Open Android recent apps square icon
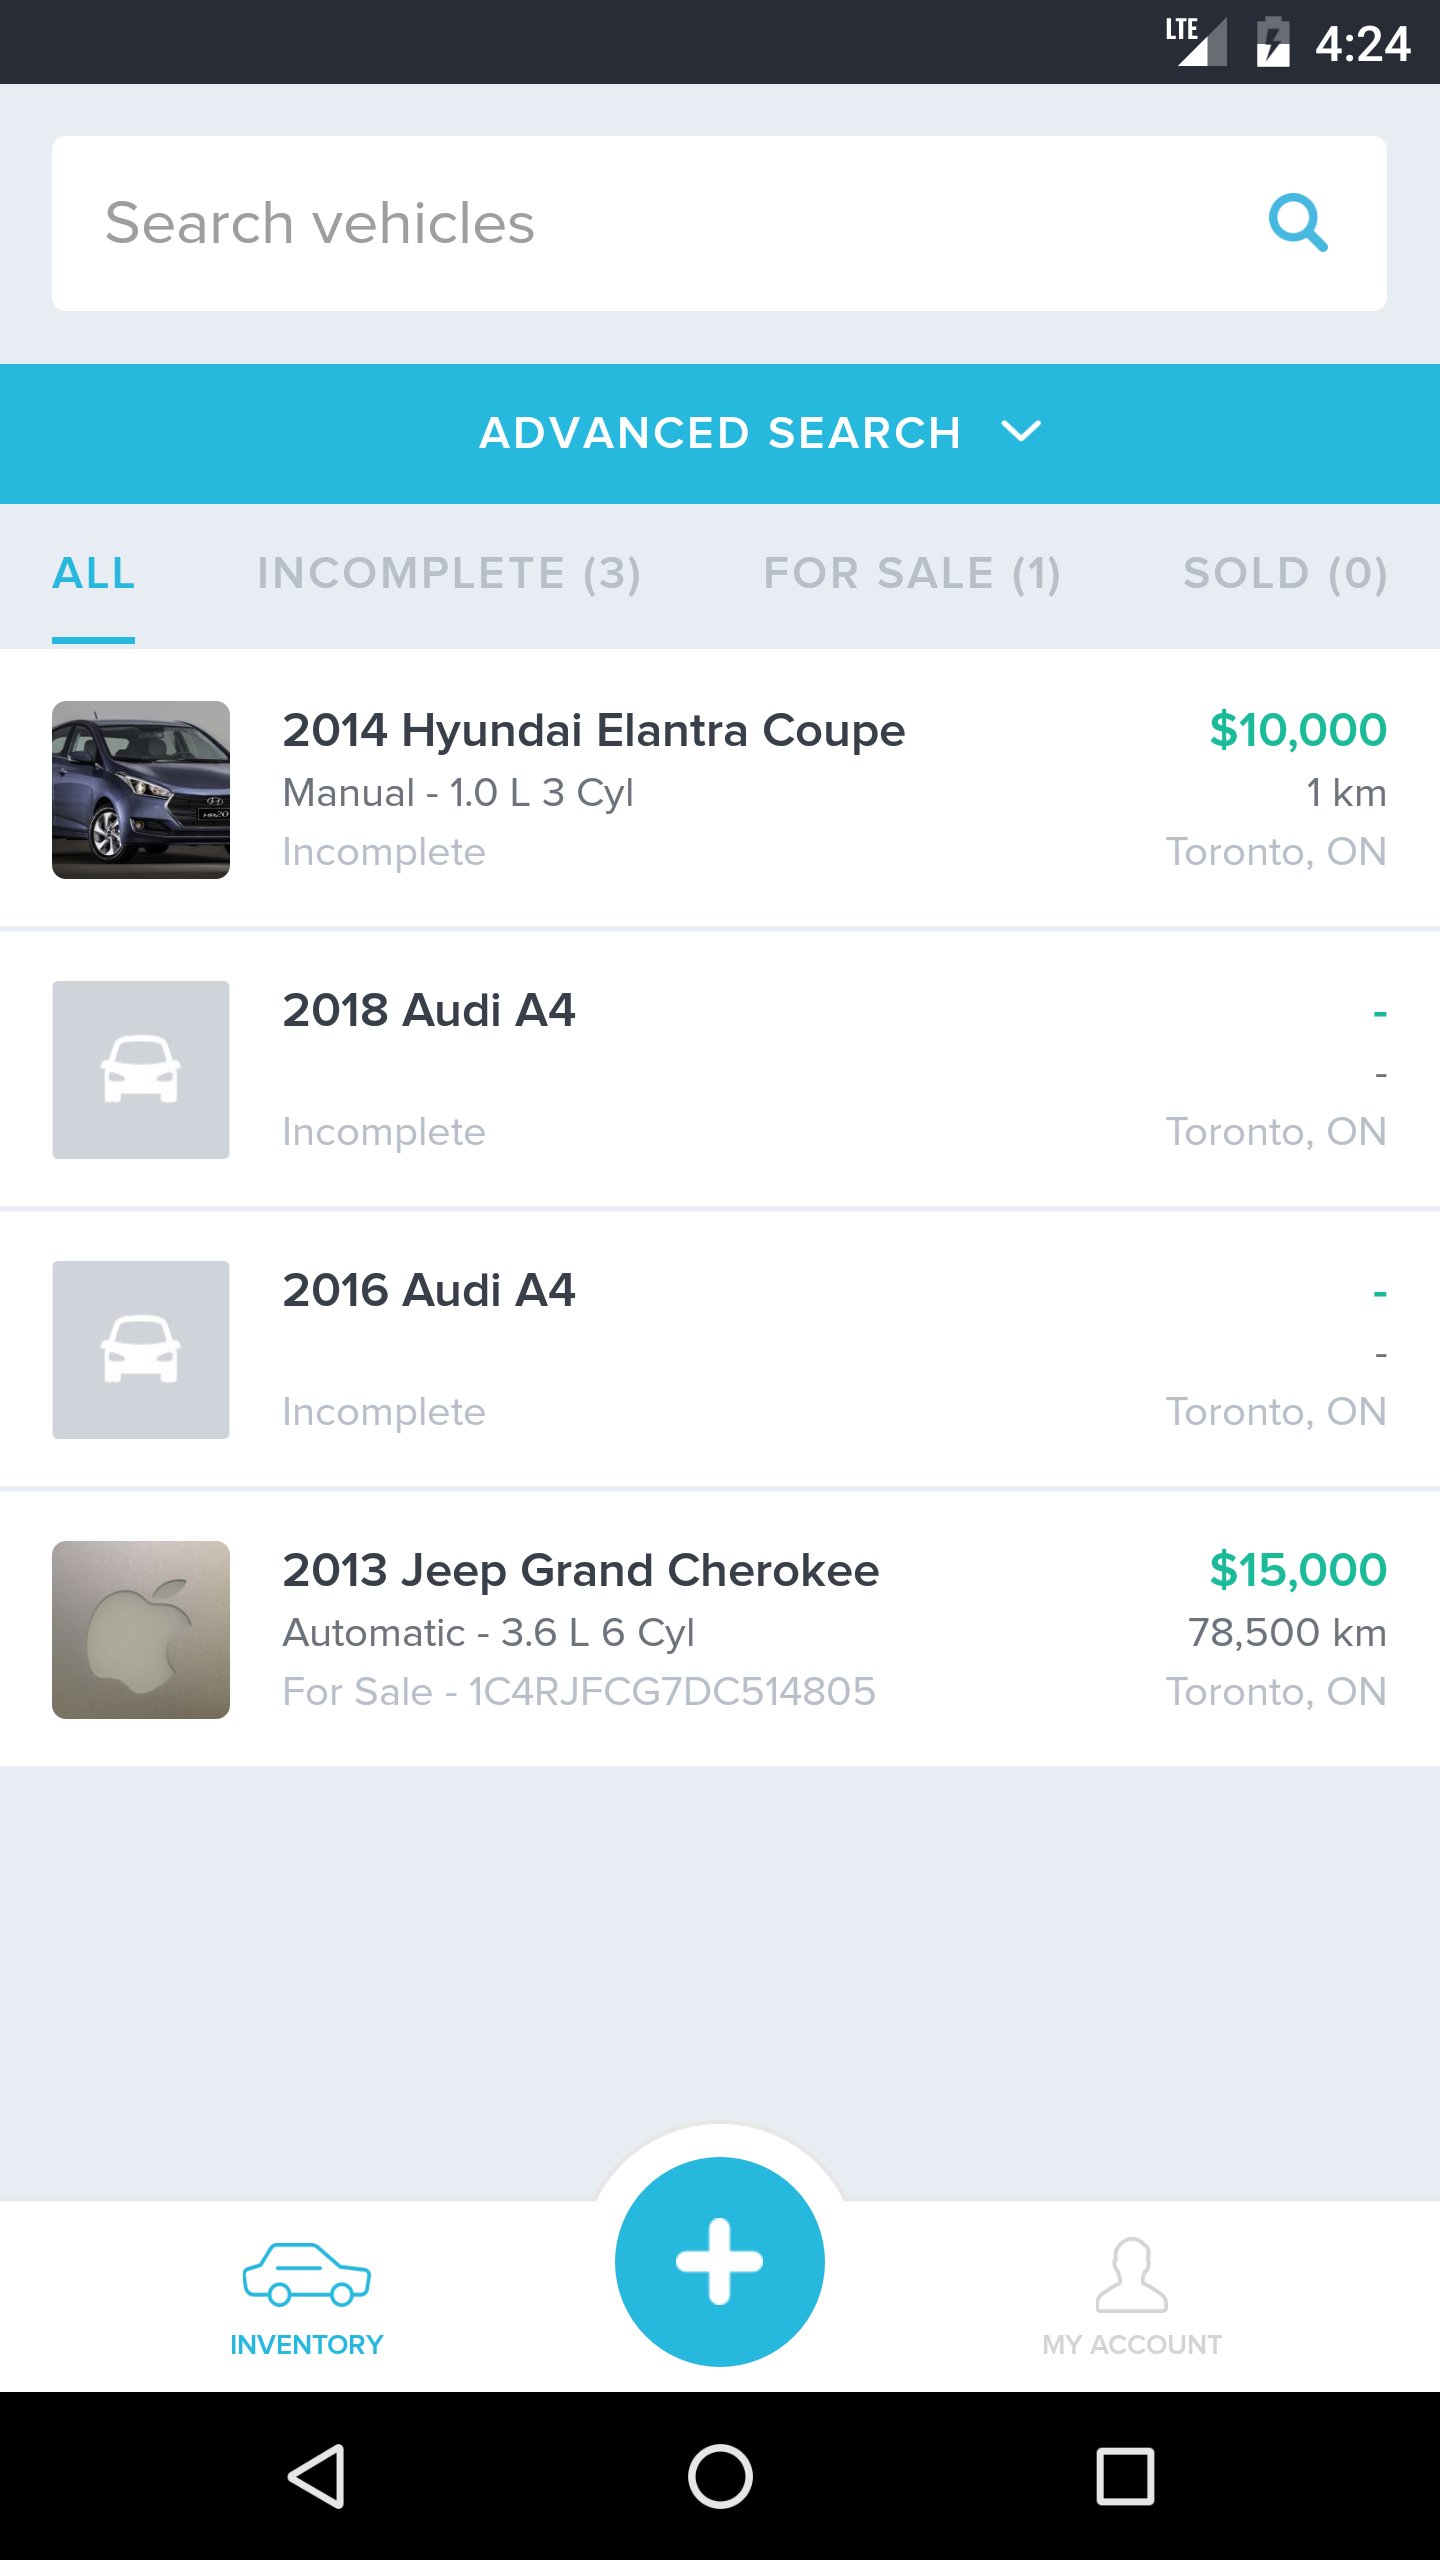Image resolution: width=1440 pixels, height=2560 pixels. tap(1125, 2476)
